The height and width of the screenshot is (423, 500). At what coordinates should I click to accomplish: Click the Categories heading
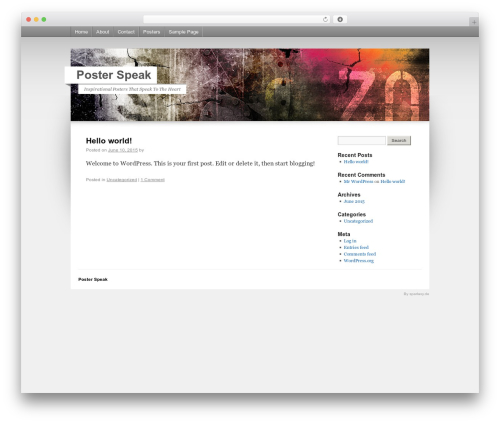pos(352,214)
